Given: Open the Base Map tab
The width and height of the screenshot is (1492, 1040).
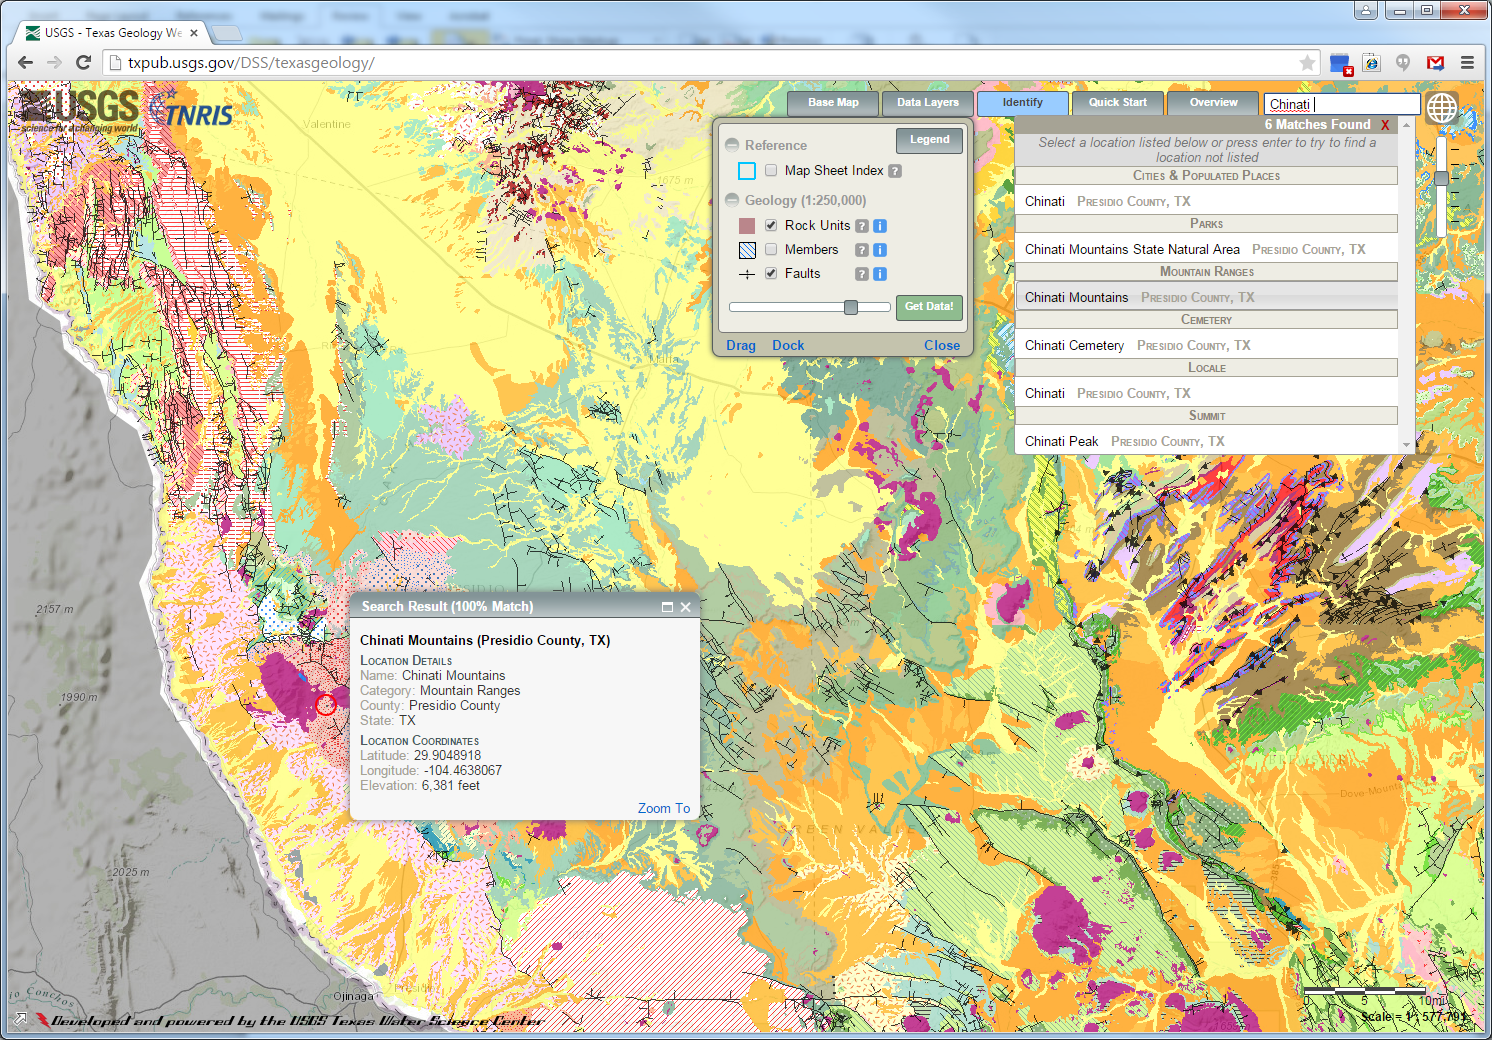Looking at the screenshot, I should coord(833,103).
